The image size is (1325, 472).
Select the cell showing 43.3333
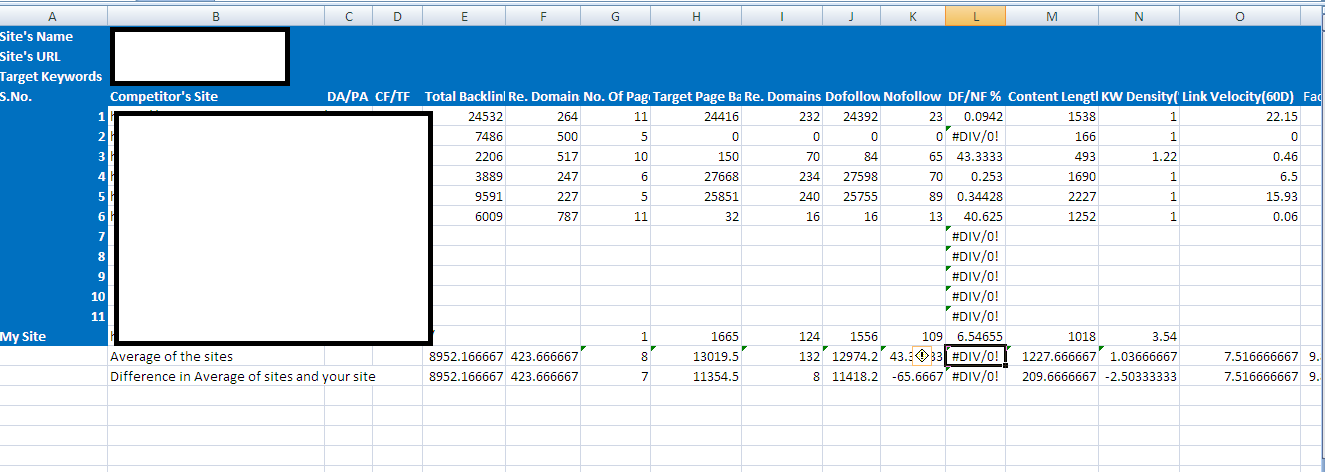[975, 157]
